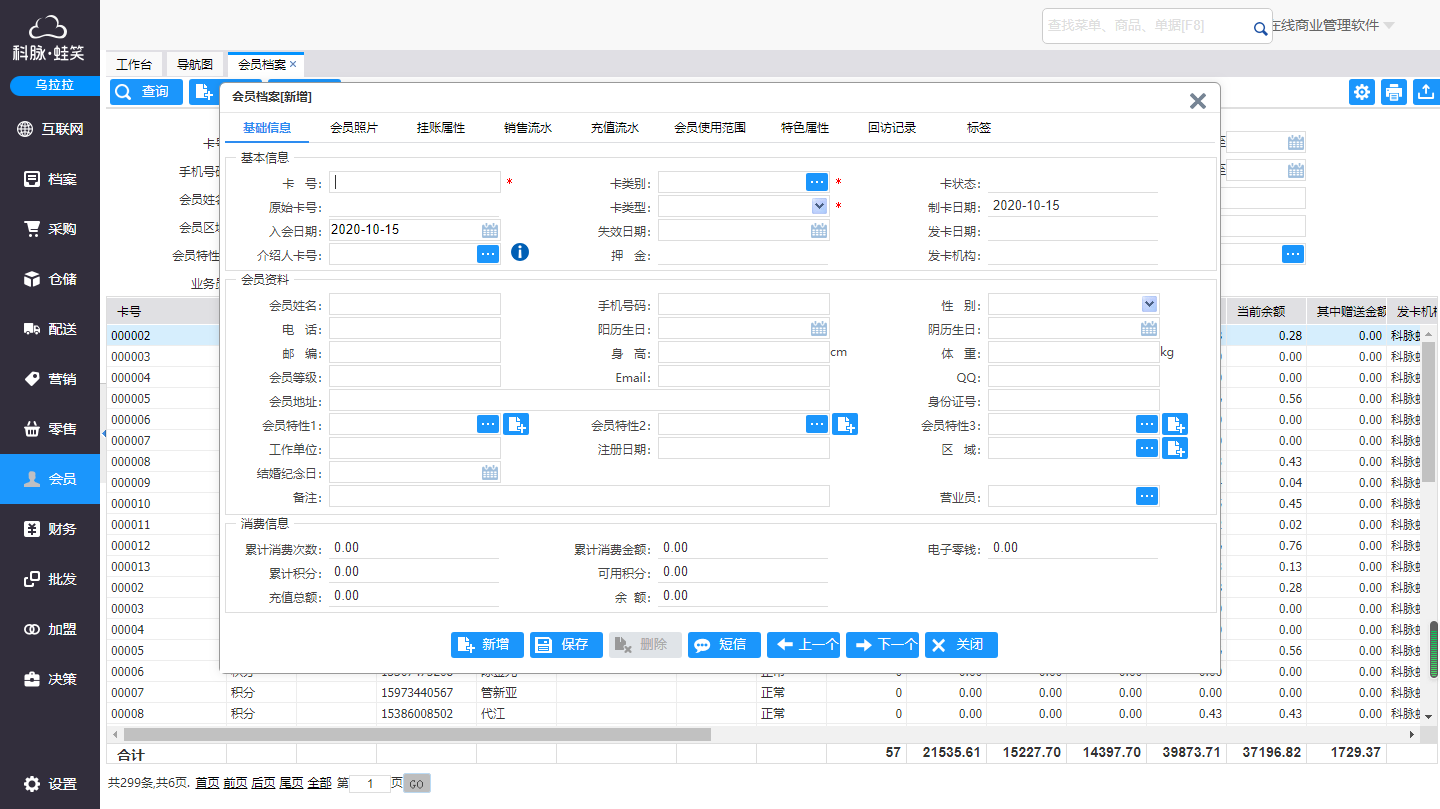
Task: Click the 关闭 button
Action: (x=961, y=645)
